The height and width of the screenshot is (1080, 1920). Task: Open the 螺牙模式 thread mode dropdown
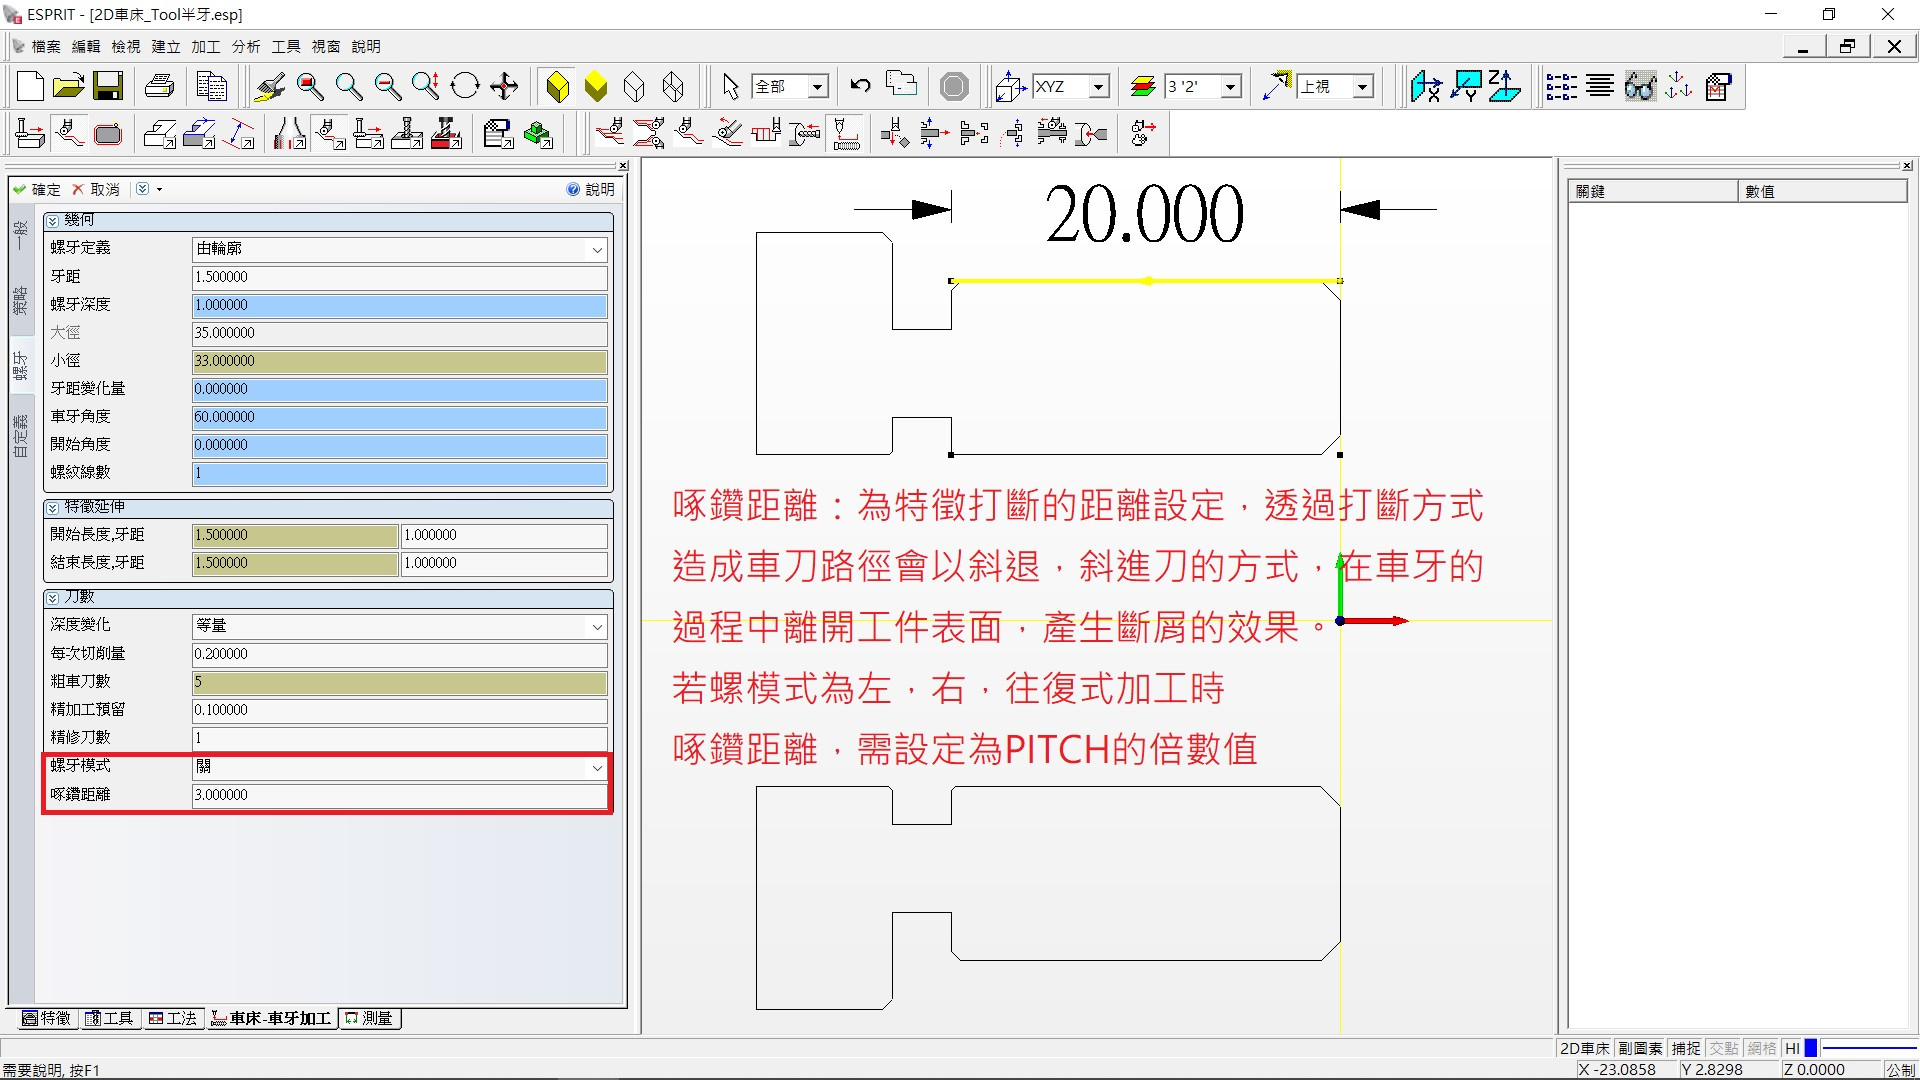[597, 767]
